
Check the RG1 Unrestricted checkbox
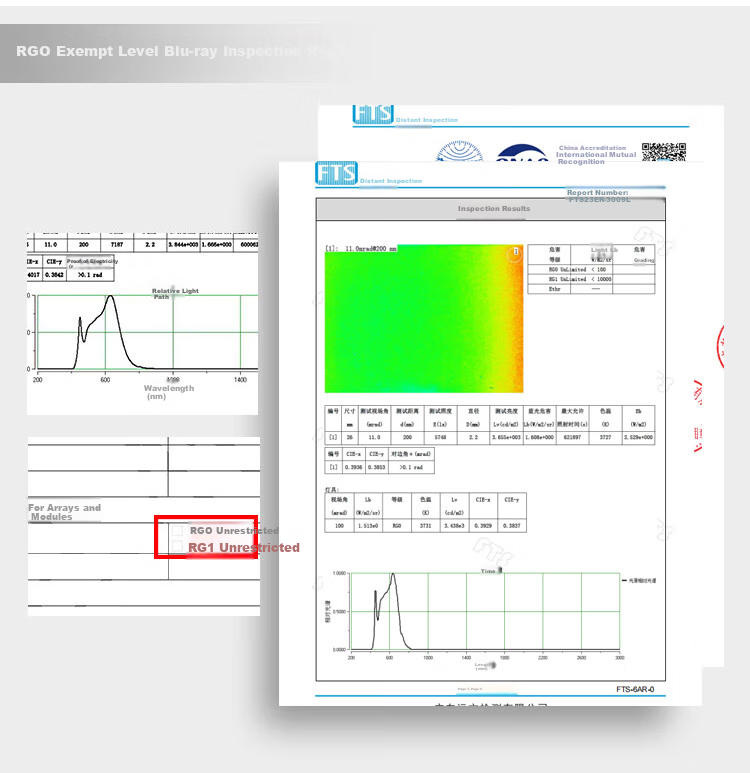(x=177, y=546)
